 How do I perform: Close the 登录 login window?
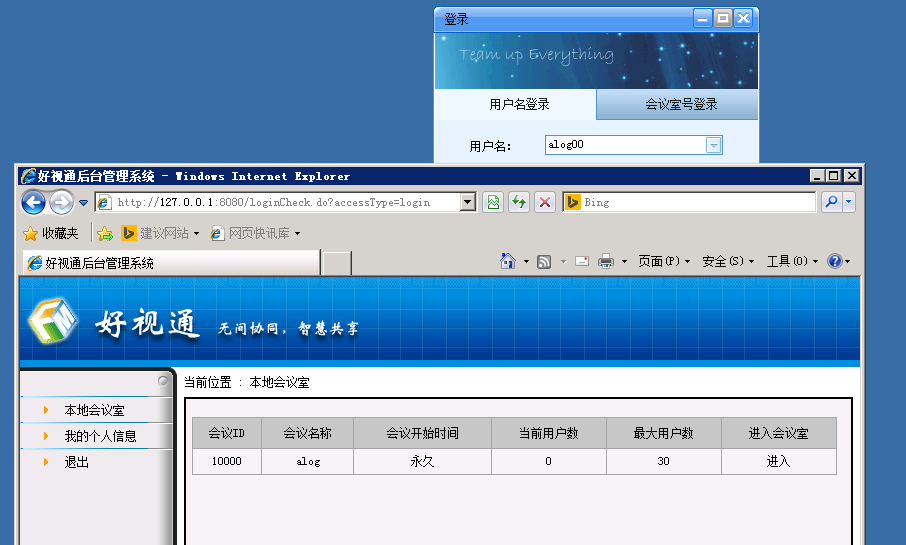tap(744, 18)
